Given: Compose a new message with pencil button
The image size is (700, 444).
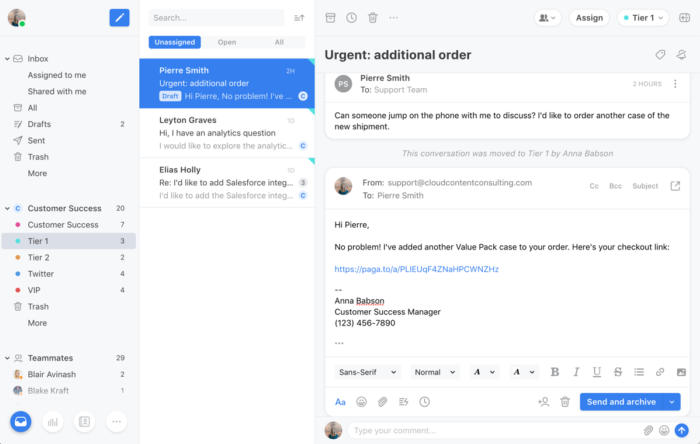Looking at the screenshot, I should (119, 18).
